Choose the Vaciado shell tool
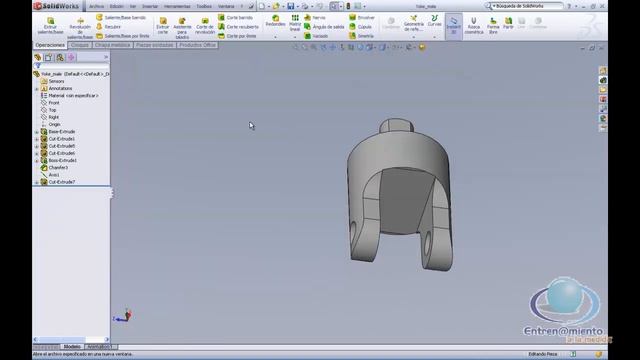The image size is (640, 360). click(316, 36)
